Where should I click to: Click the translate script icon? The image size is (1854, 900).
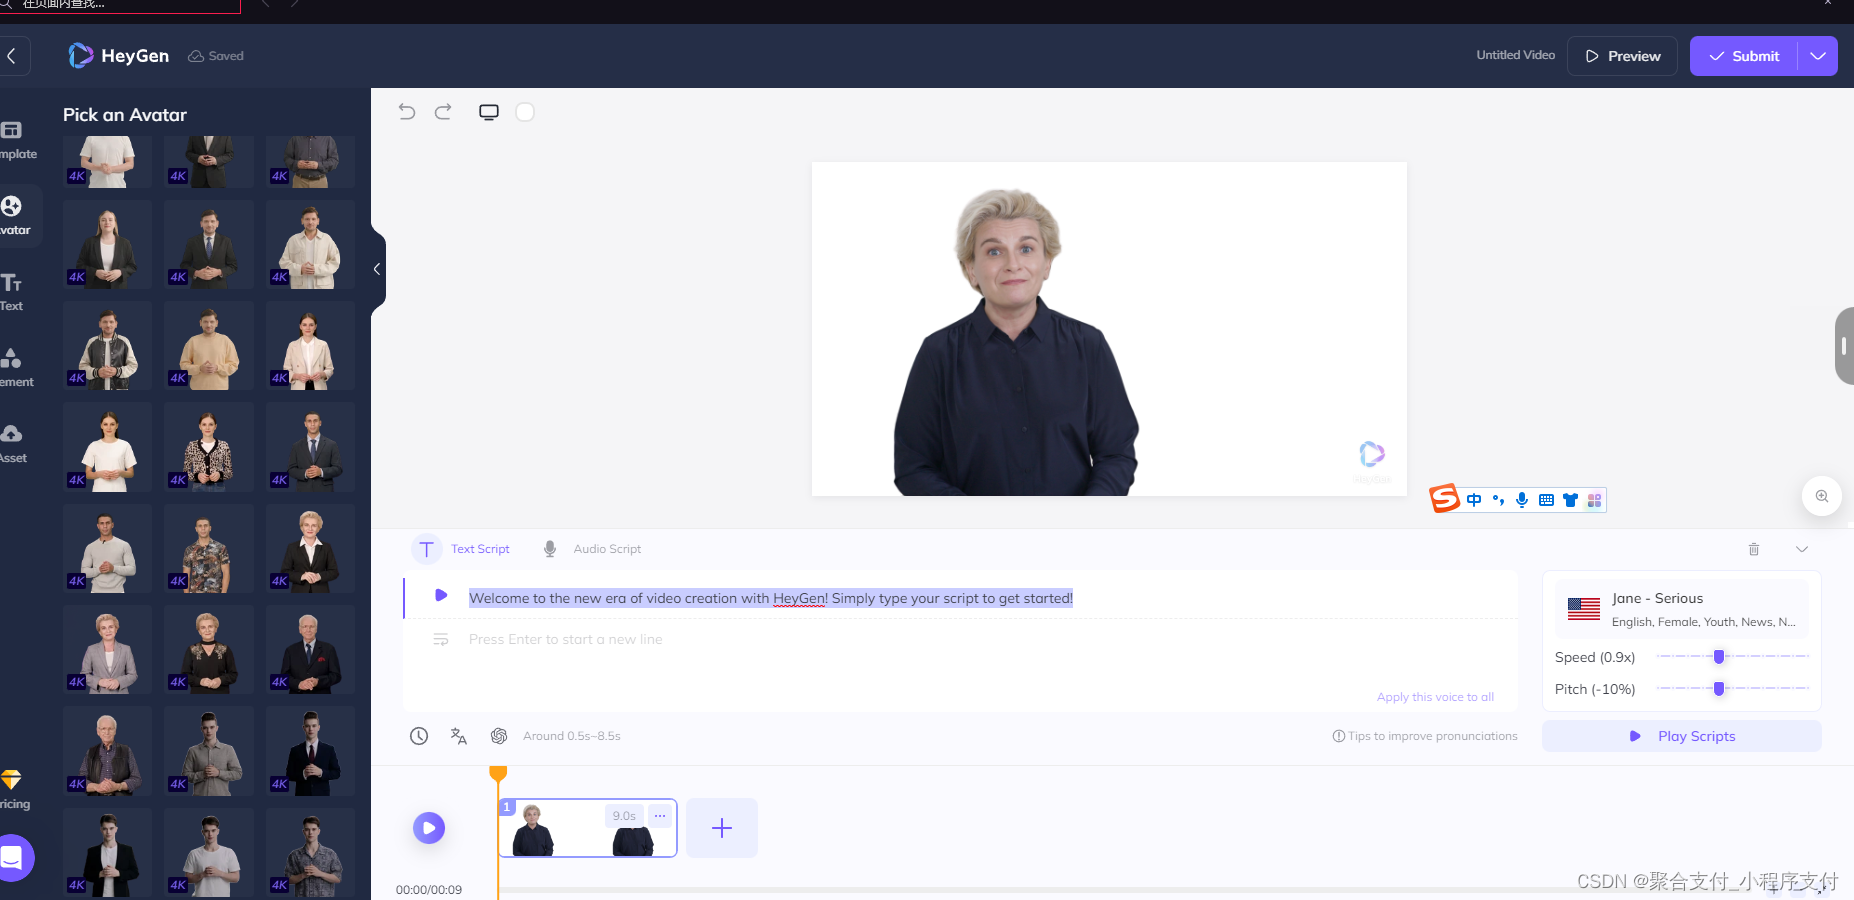click(458, 735)
